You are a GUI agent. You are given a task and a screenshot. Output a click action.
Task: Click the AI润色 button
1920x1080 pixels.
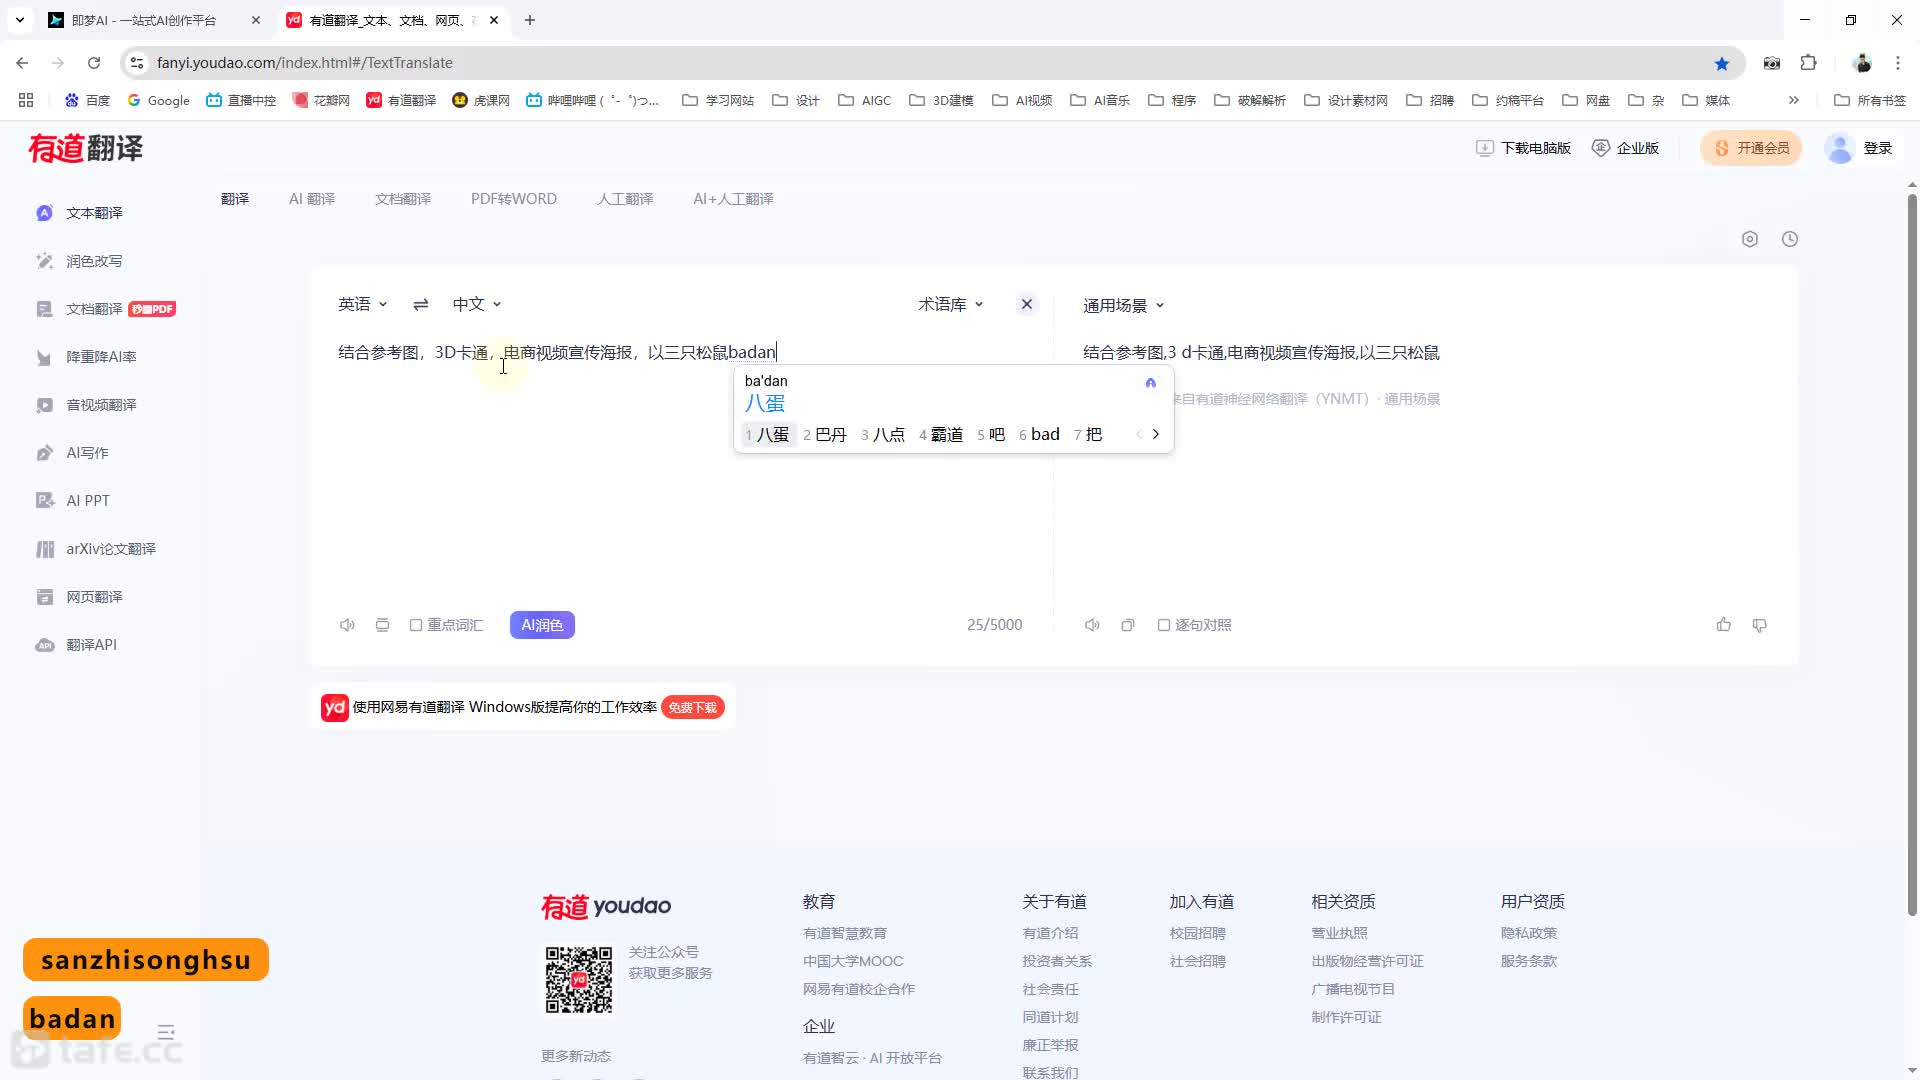[542, 625]
